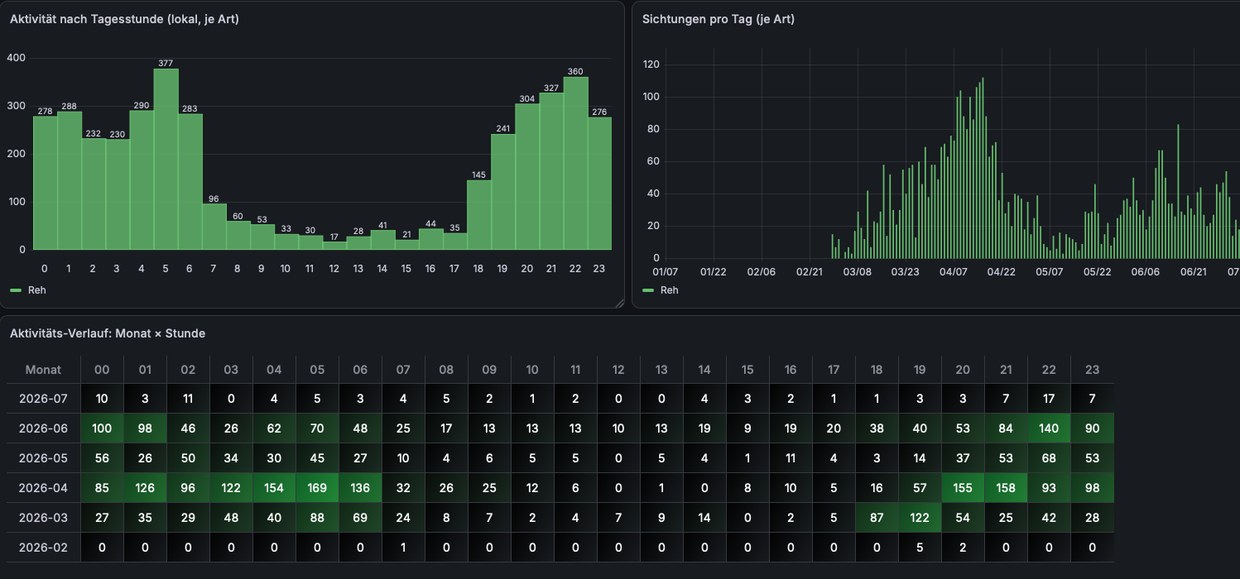Open the 'Sichtungen pro Tag' panel title
Screen dimensions: 1240x579
coord(718,19)
